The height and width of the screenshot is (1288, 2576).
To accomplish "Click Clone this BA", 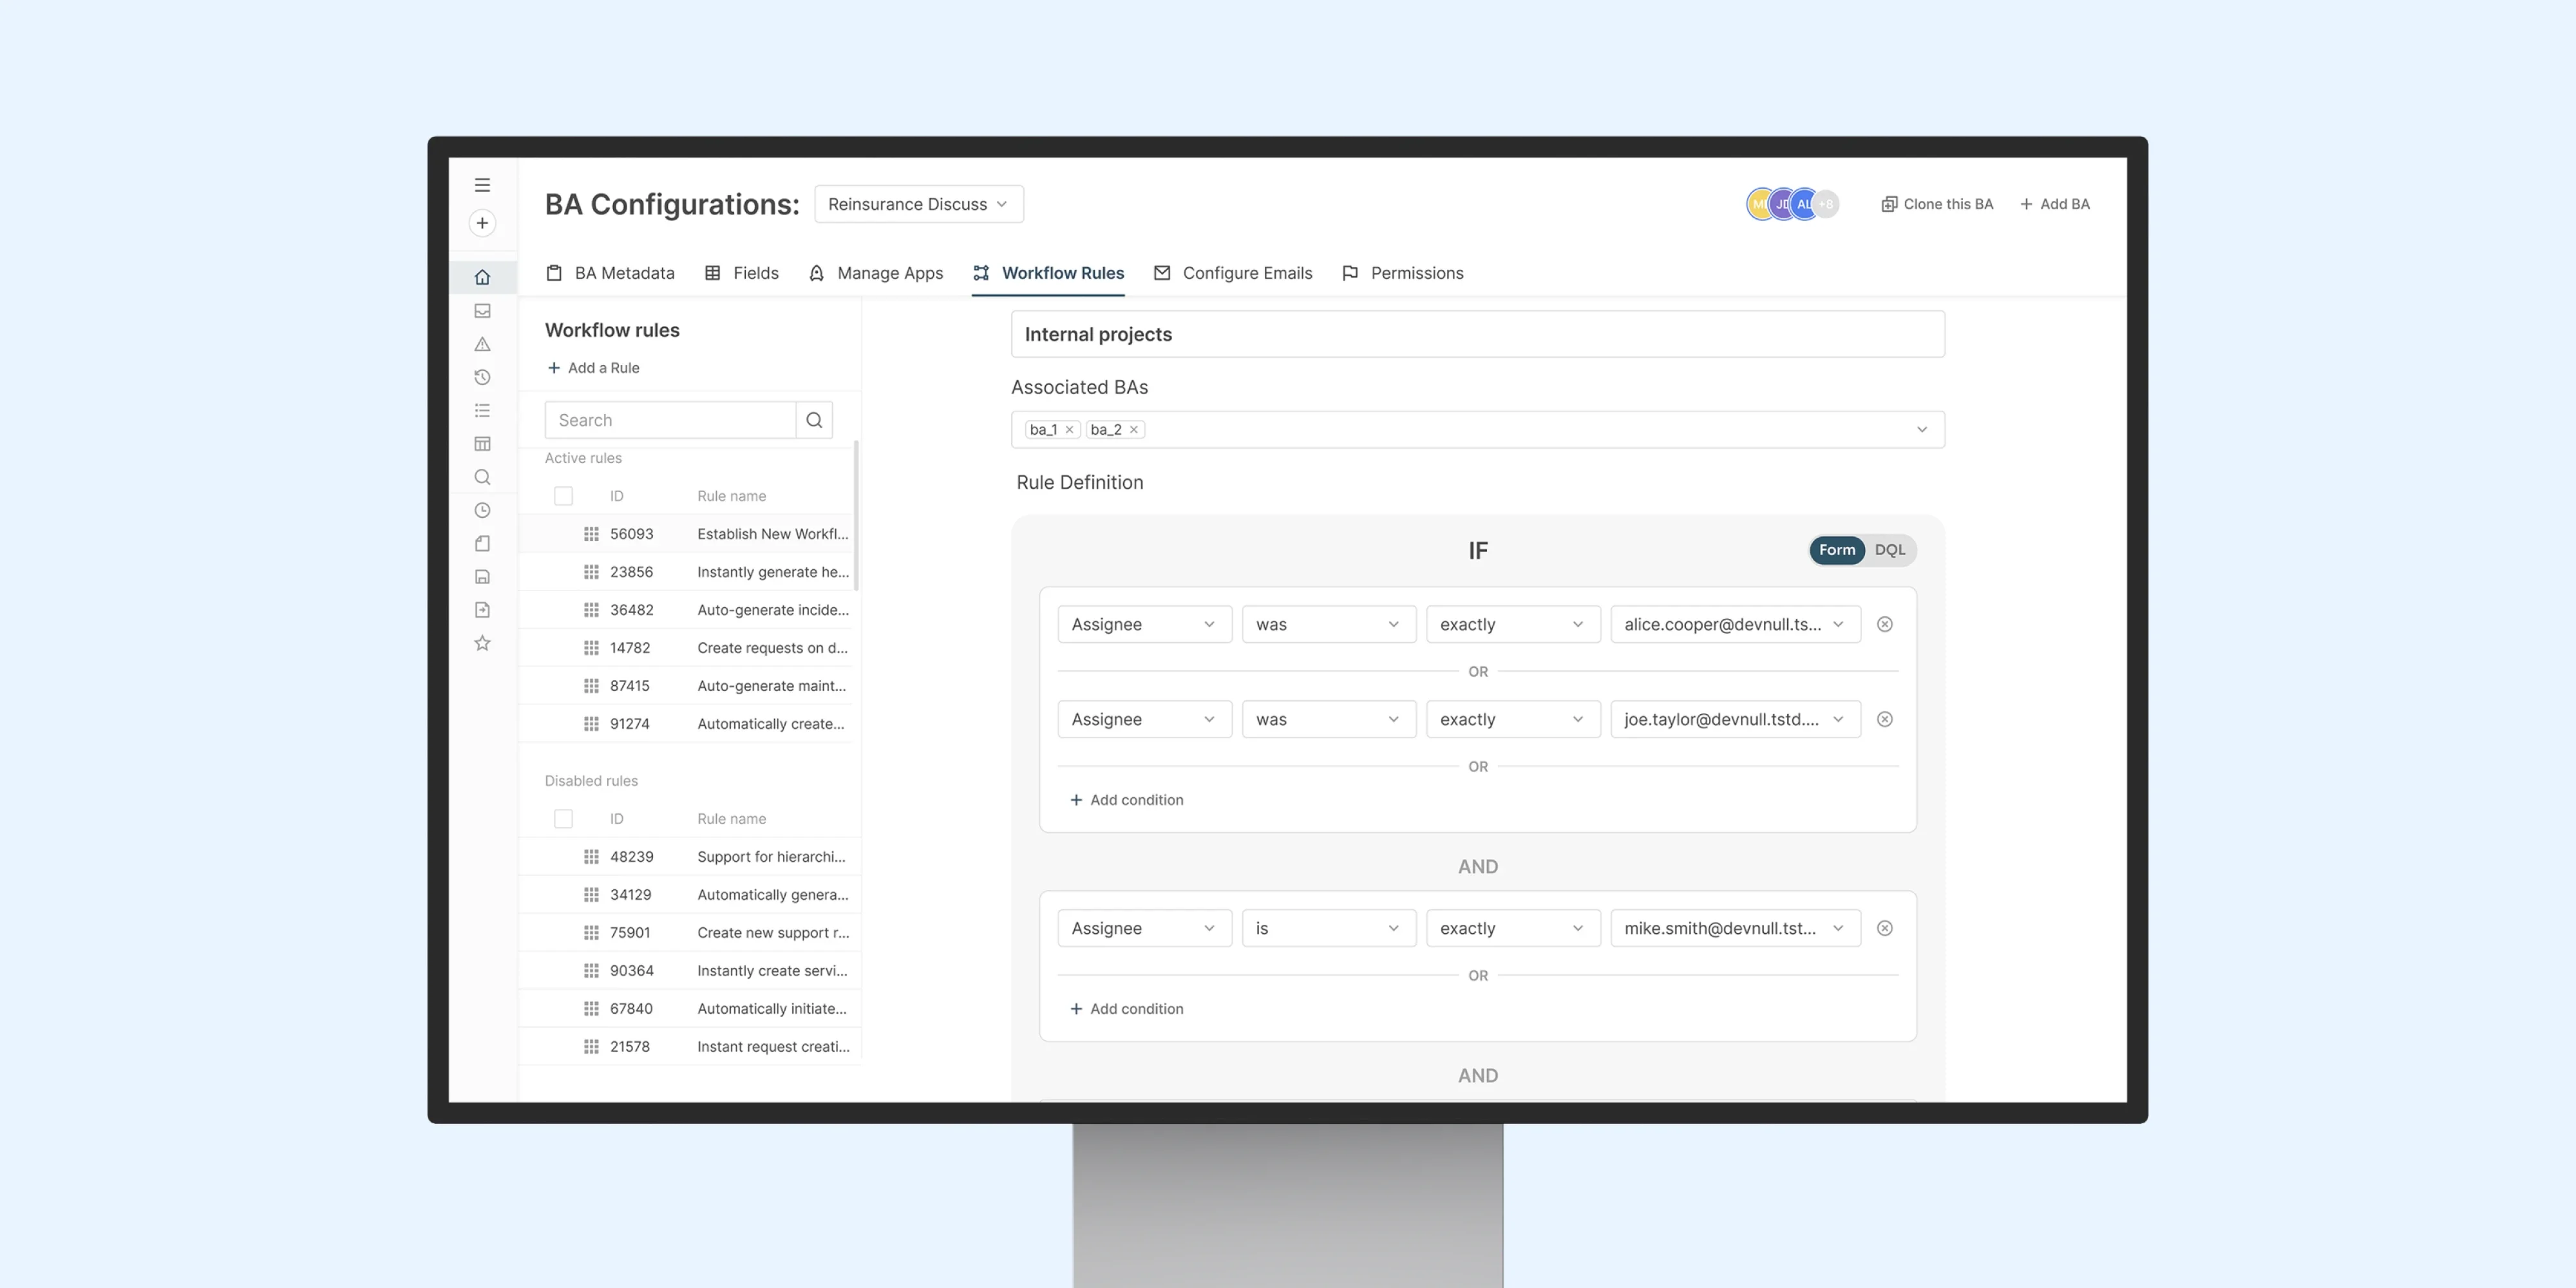I will [1937, 204].
